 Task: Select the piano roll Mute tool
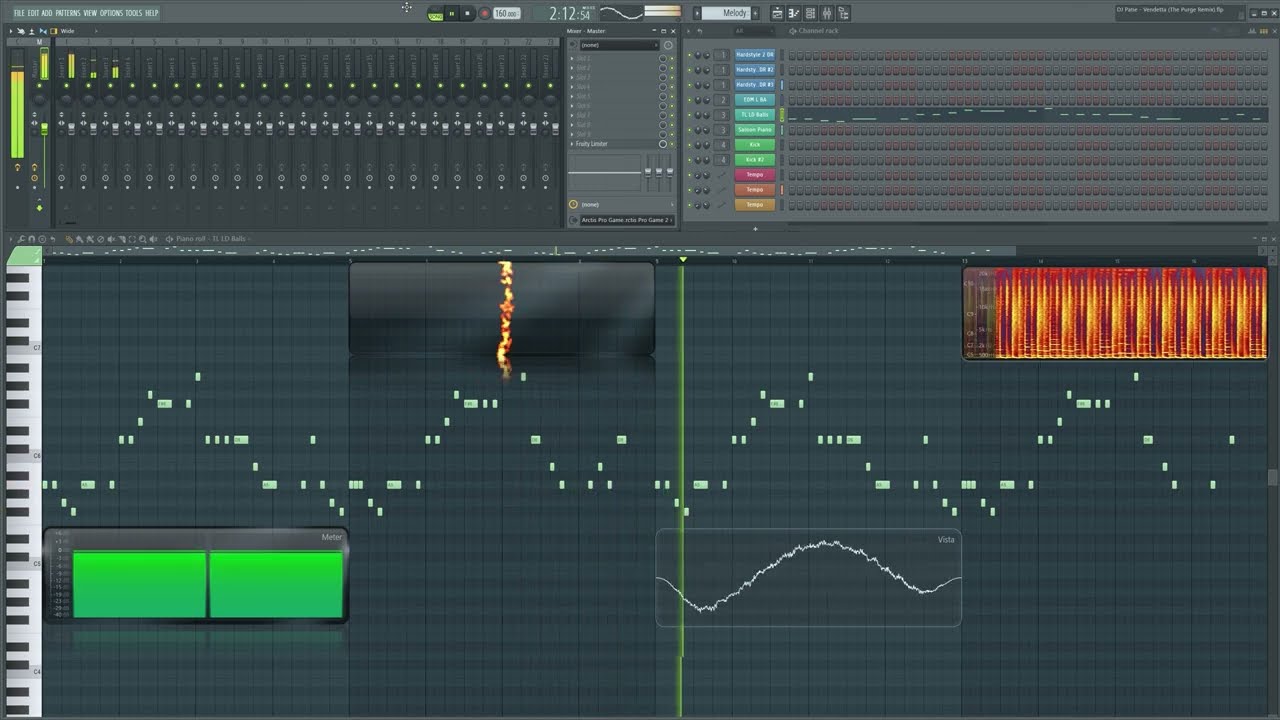tap(111, 239)
